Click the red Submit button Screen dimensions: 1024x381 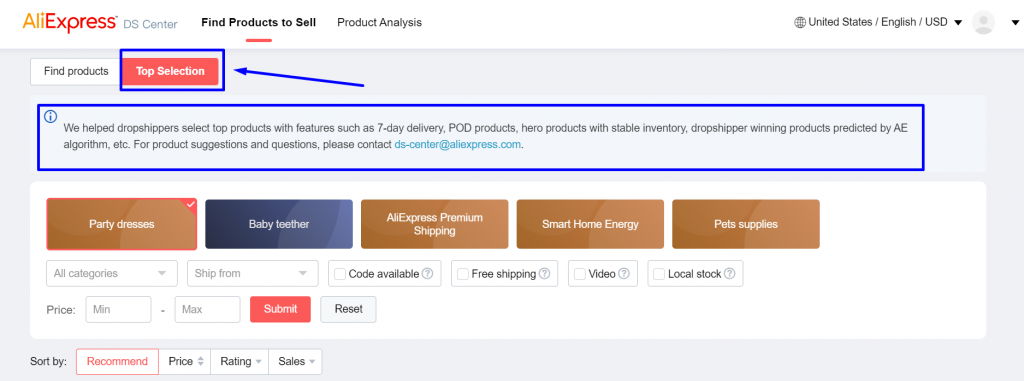point(280,309)
